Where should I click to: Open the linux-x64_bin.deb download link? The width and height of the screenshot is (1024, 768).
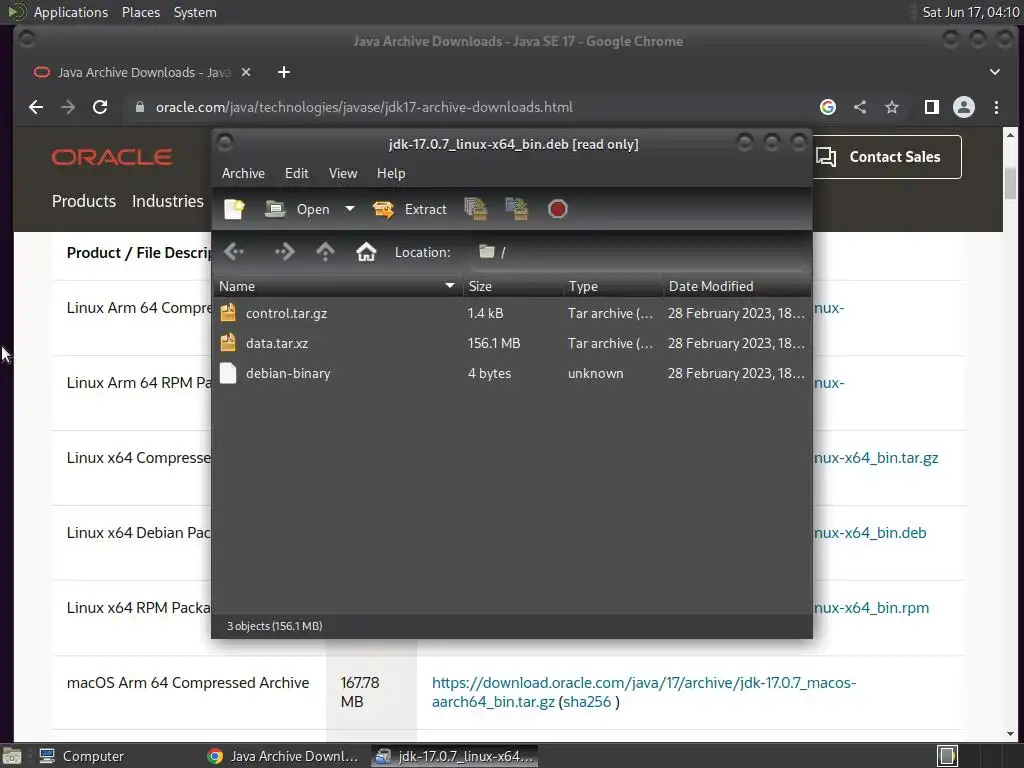[x=870, y=533]
